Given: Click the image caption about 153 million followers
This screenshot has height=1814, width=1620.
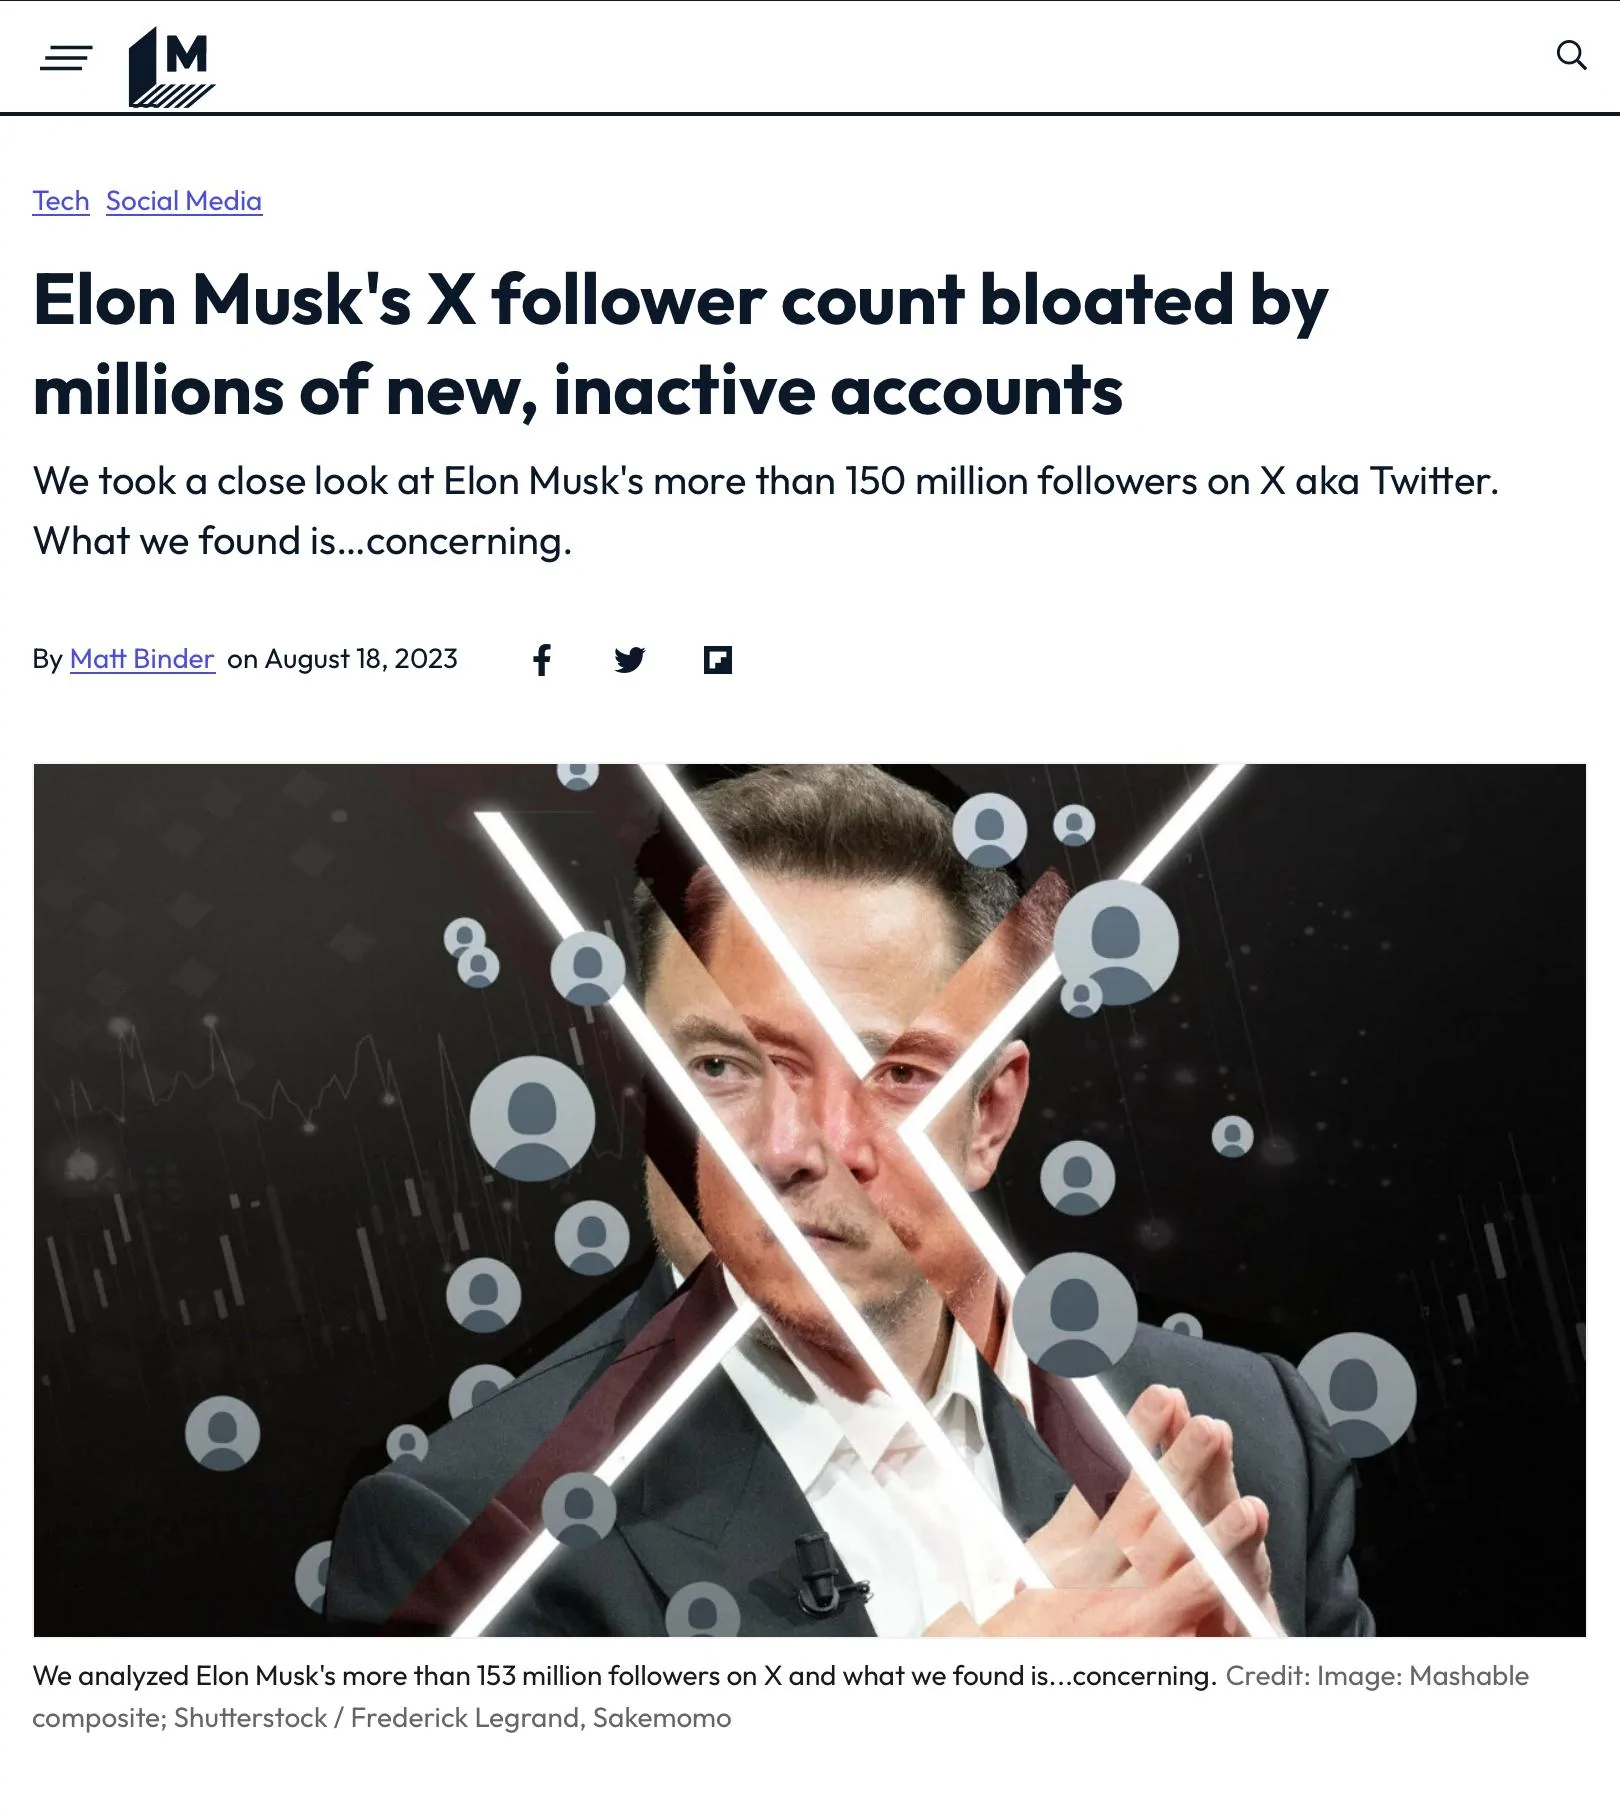Looking at the screenshot, I should point(625,1676).
